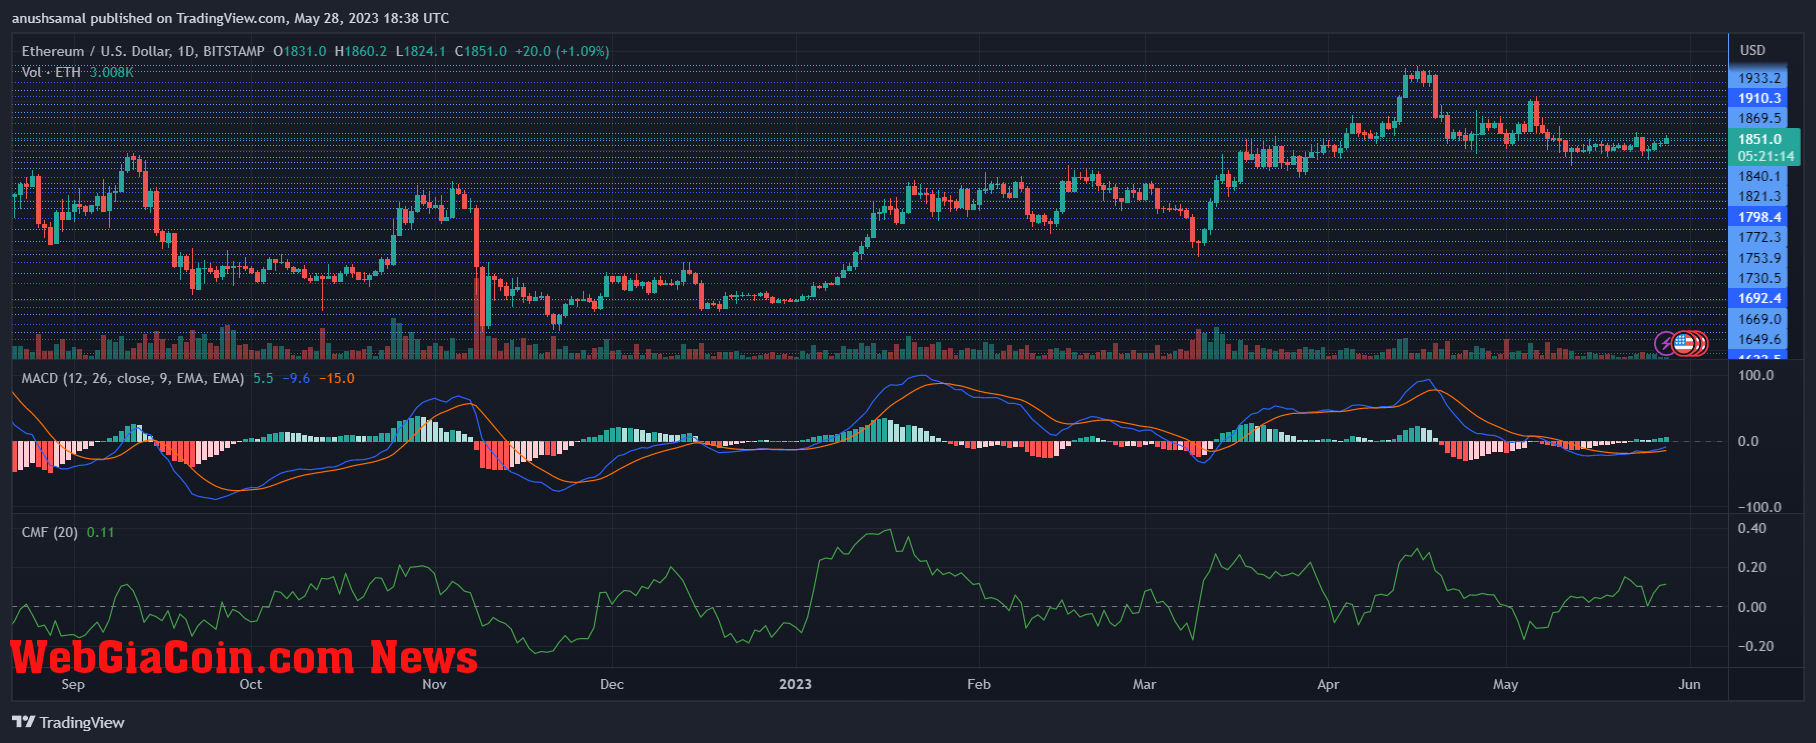This screenshot has width=1816, height=743.
Task: Click the −0.20 CMF scale label
Action: click(1756, 646)
